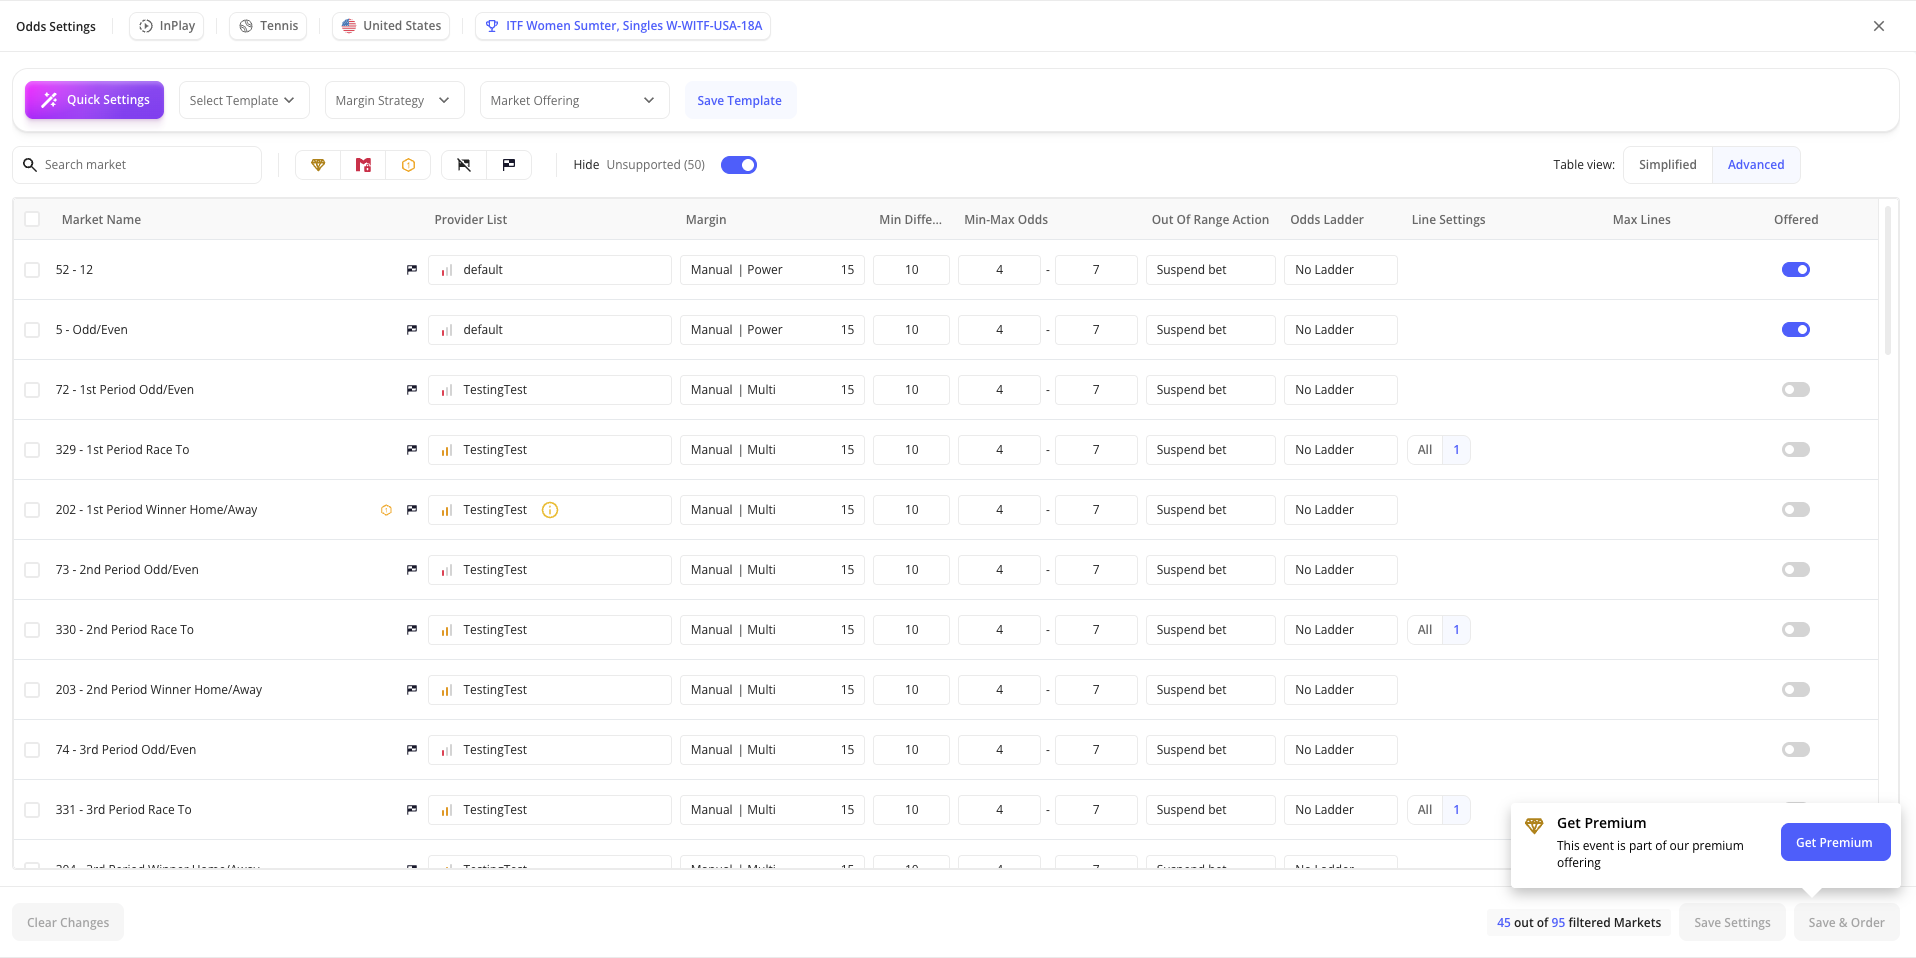1916x958 pixels.
Task: Click flag icon on 329 - 1st Period Race To
Action: coord(411,450)
